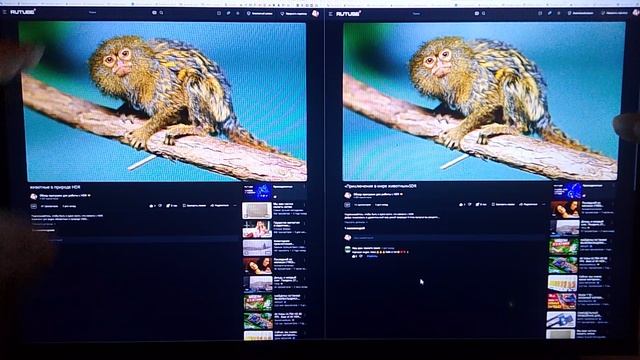Image resolution: width=640 pixels, height=360 pixels.
Task: Click the left window video player with the monkey
Action: click(163, 101)
